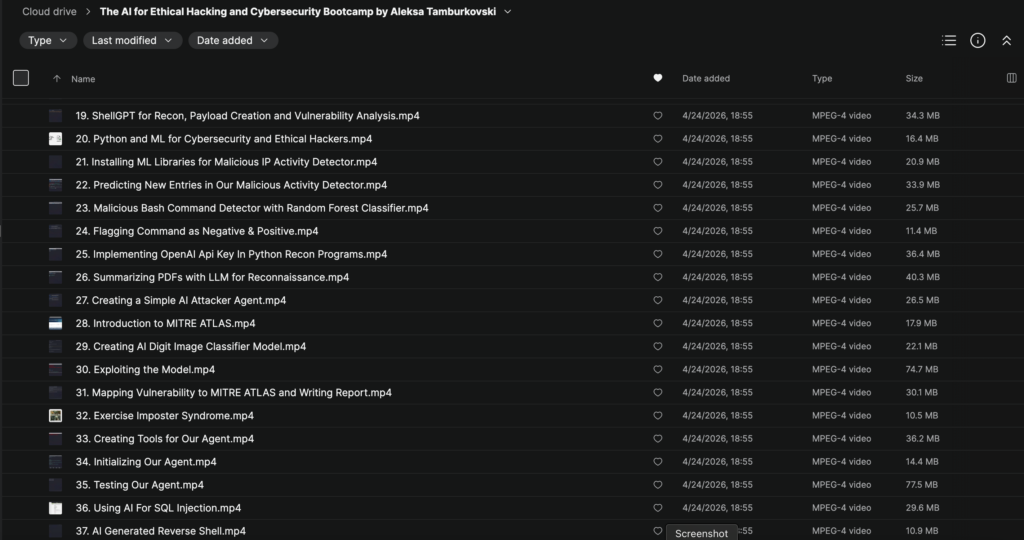The height and width of the screenshot is (540, 1024).
Task: Open the Type filter dropdown
Action: click(x=48, y=41)
